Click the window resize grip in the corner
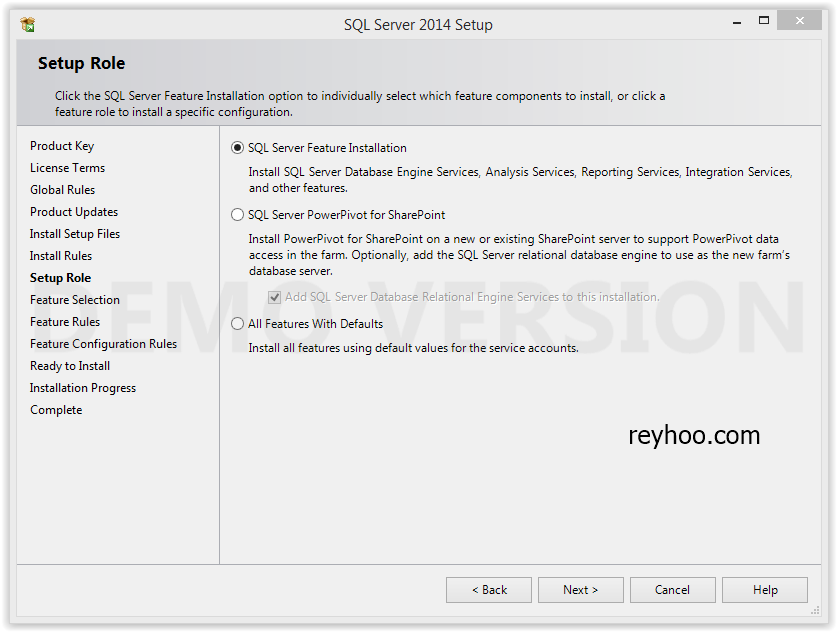This screenshot has width=837, height=632. click(815, 610)
